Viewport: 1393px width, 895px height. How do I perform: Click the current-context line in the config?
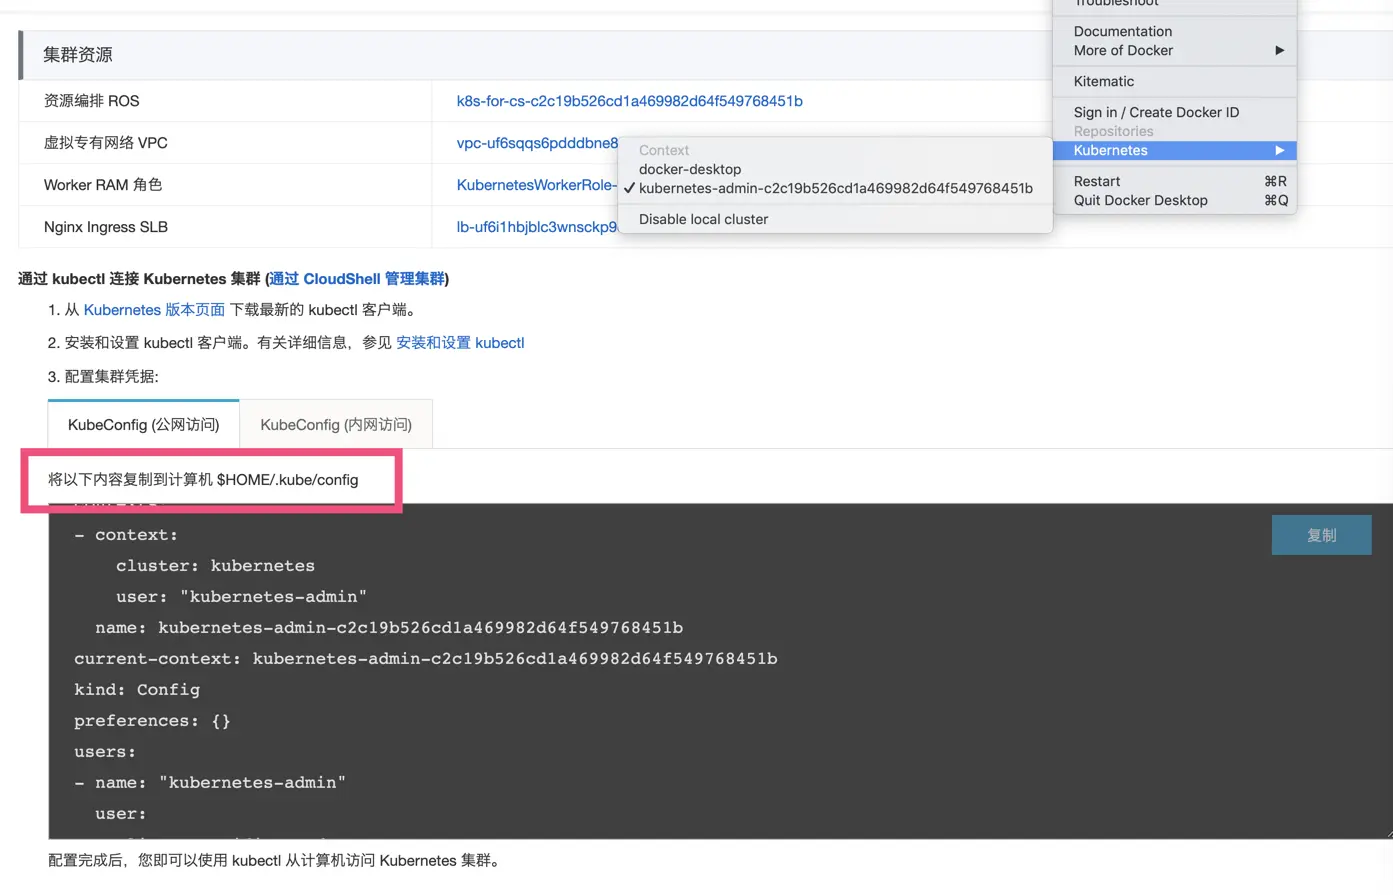(425, 659)
